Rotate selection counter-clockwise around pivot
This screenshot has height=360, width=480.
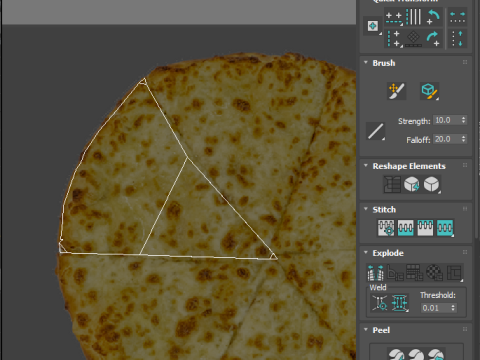433,17
